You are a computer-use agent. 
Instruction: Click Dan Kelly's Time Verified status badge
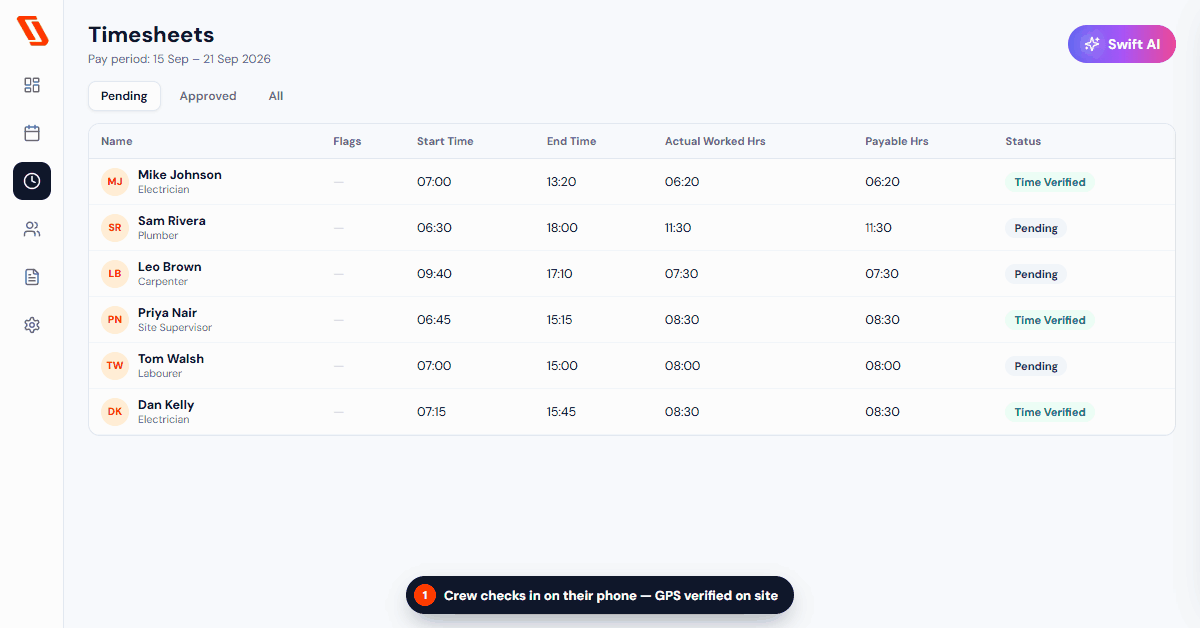[x=1050, y=412]
